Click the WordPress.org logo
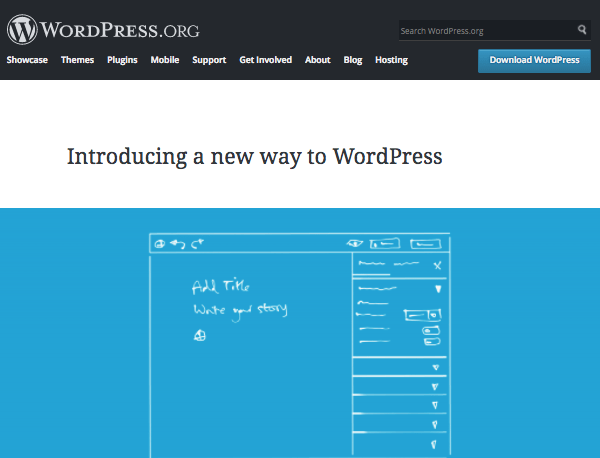The height and width of the screenshot is (458, 600). click(103, 30)
